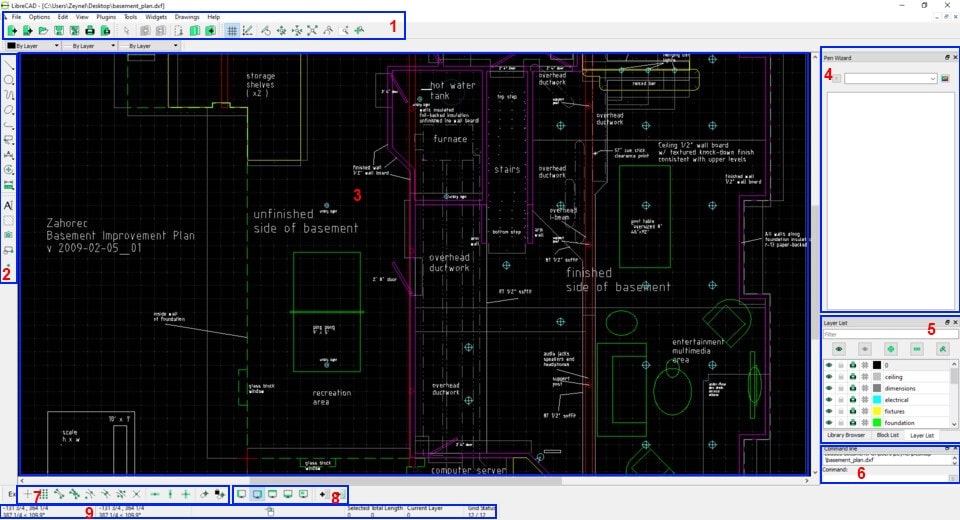Redraw the view with the Redraw icon
The image size is (960, 520).
click(x=266, y=30)
